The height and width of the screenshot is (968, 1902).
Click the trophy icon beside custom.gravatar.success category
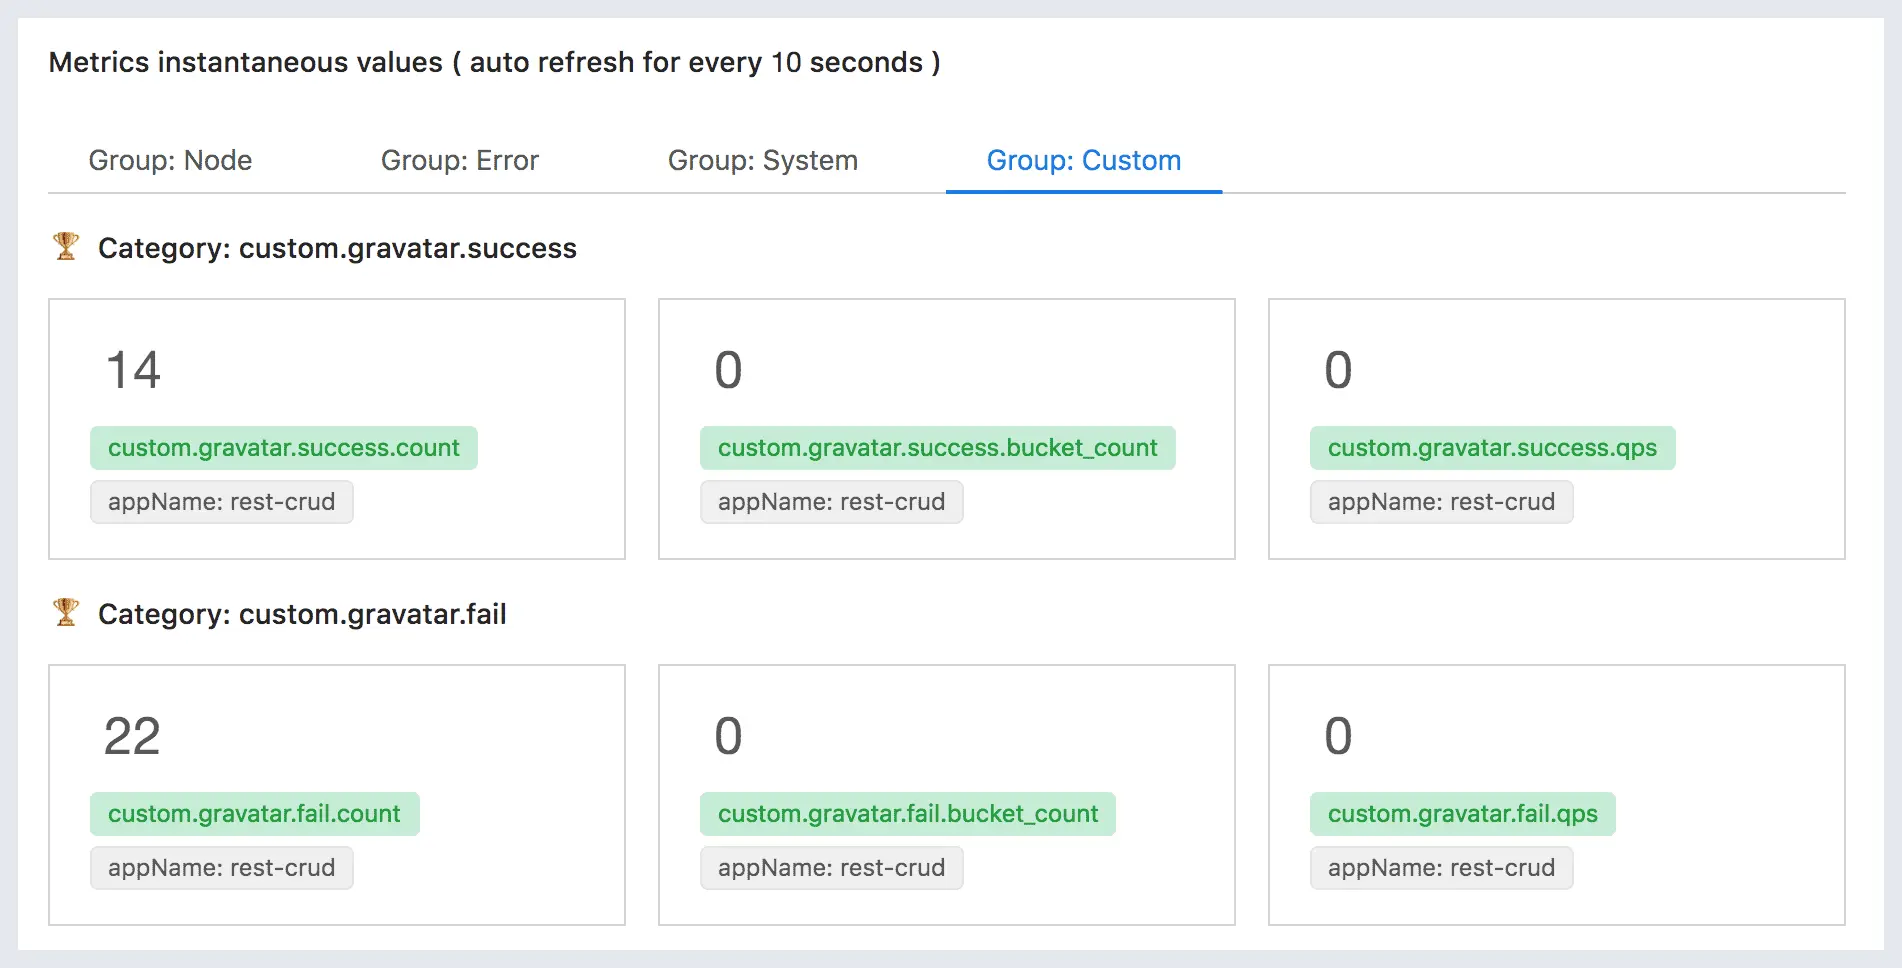point(66,246)
